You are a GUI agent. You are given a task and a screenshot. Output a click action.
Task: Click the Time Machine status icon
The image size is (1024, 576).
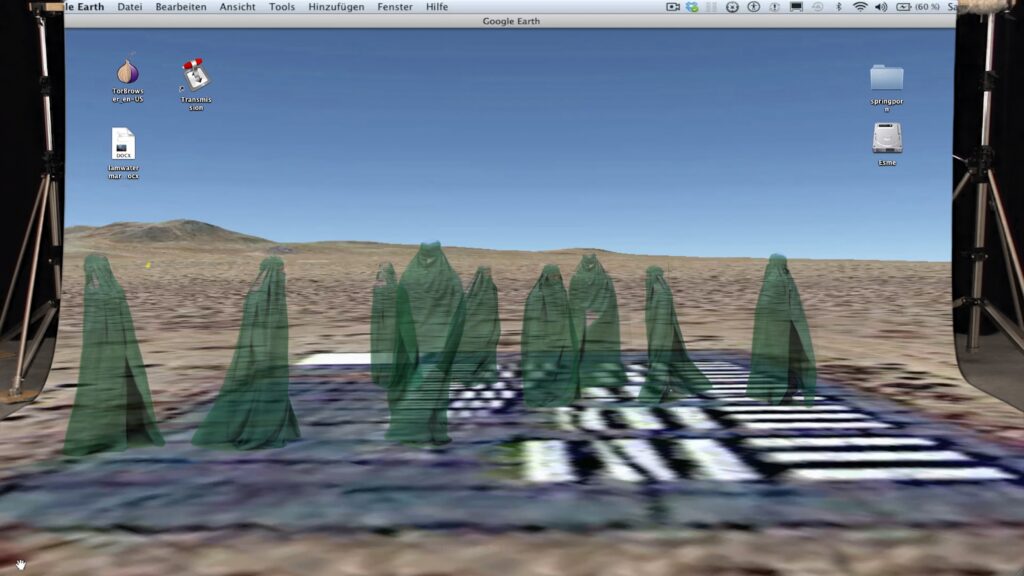pos(817,7)
